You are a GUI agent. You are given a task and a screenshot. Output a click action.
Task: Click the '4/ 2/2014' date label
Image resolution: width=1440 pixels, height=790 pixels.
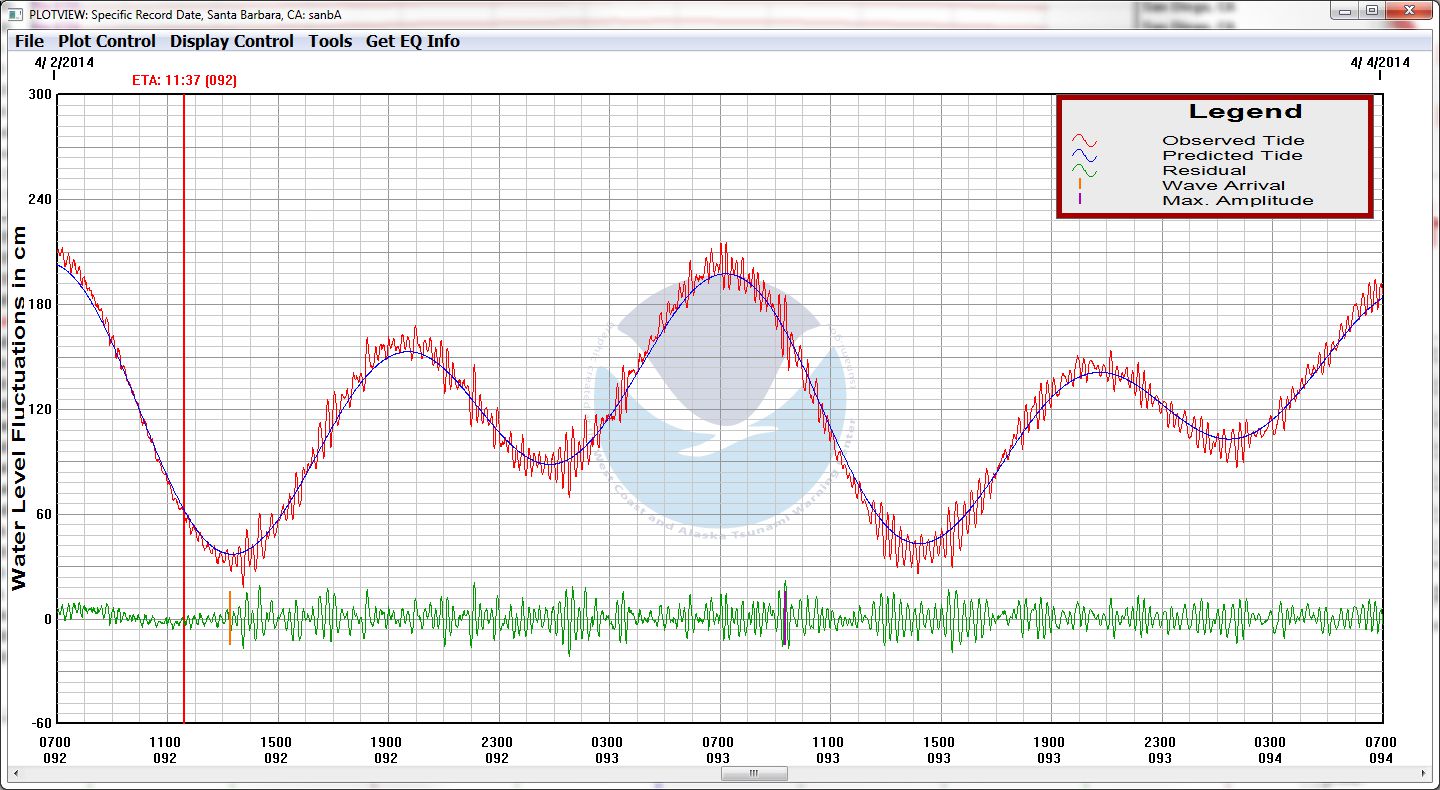click(x=64, y=62)
